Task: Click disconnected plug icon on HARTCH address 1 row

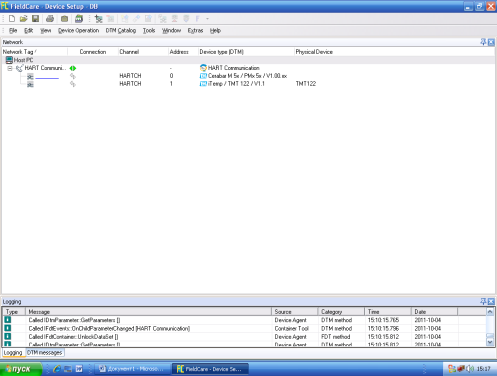Action: 73,84
